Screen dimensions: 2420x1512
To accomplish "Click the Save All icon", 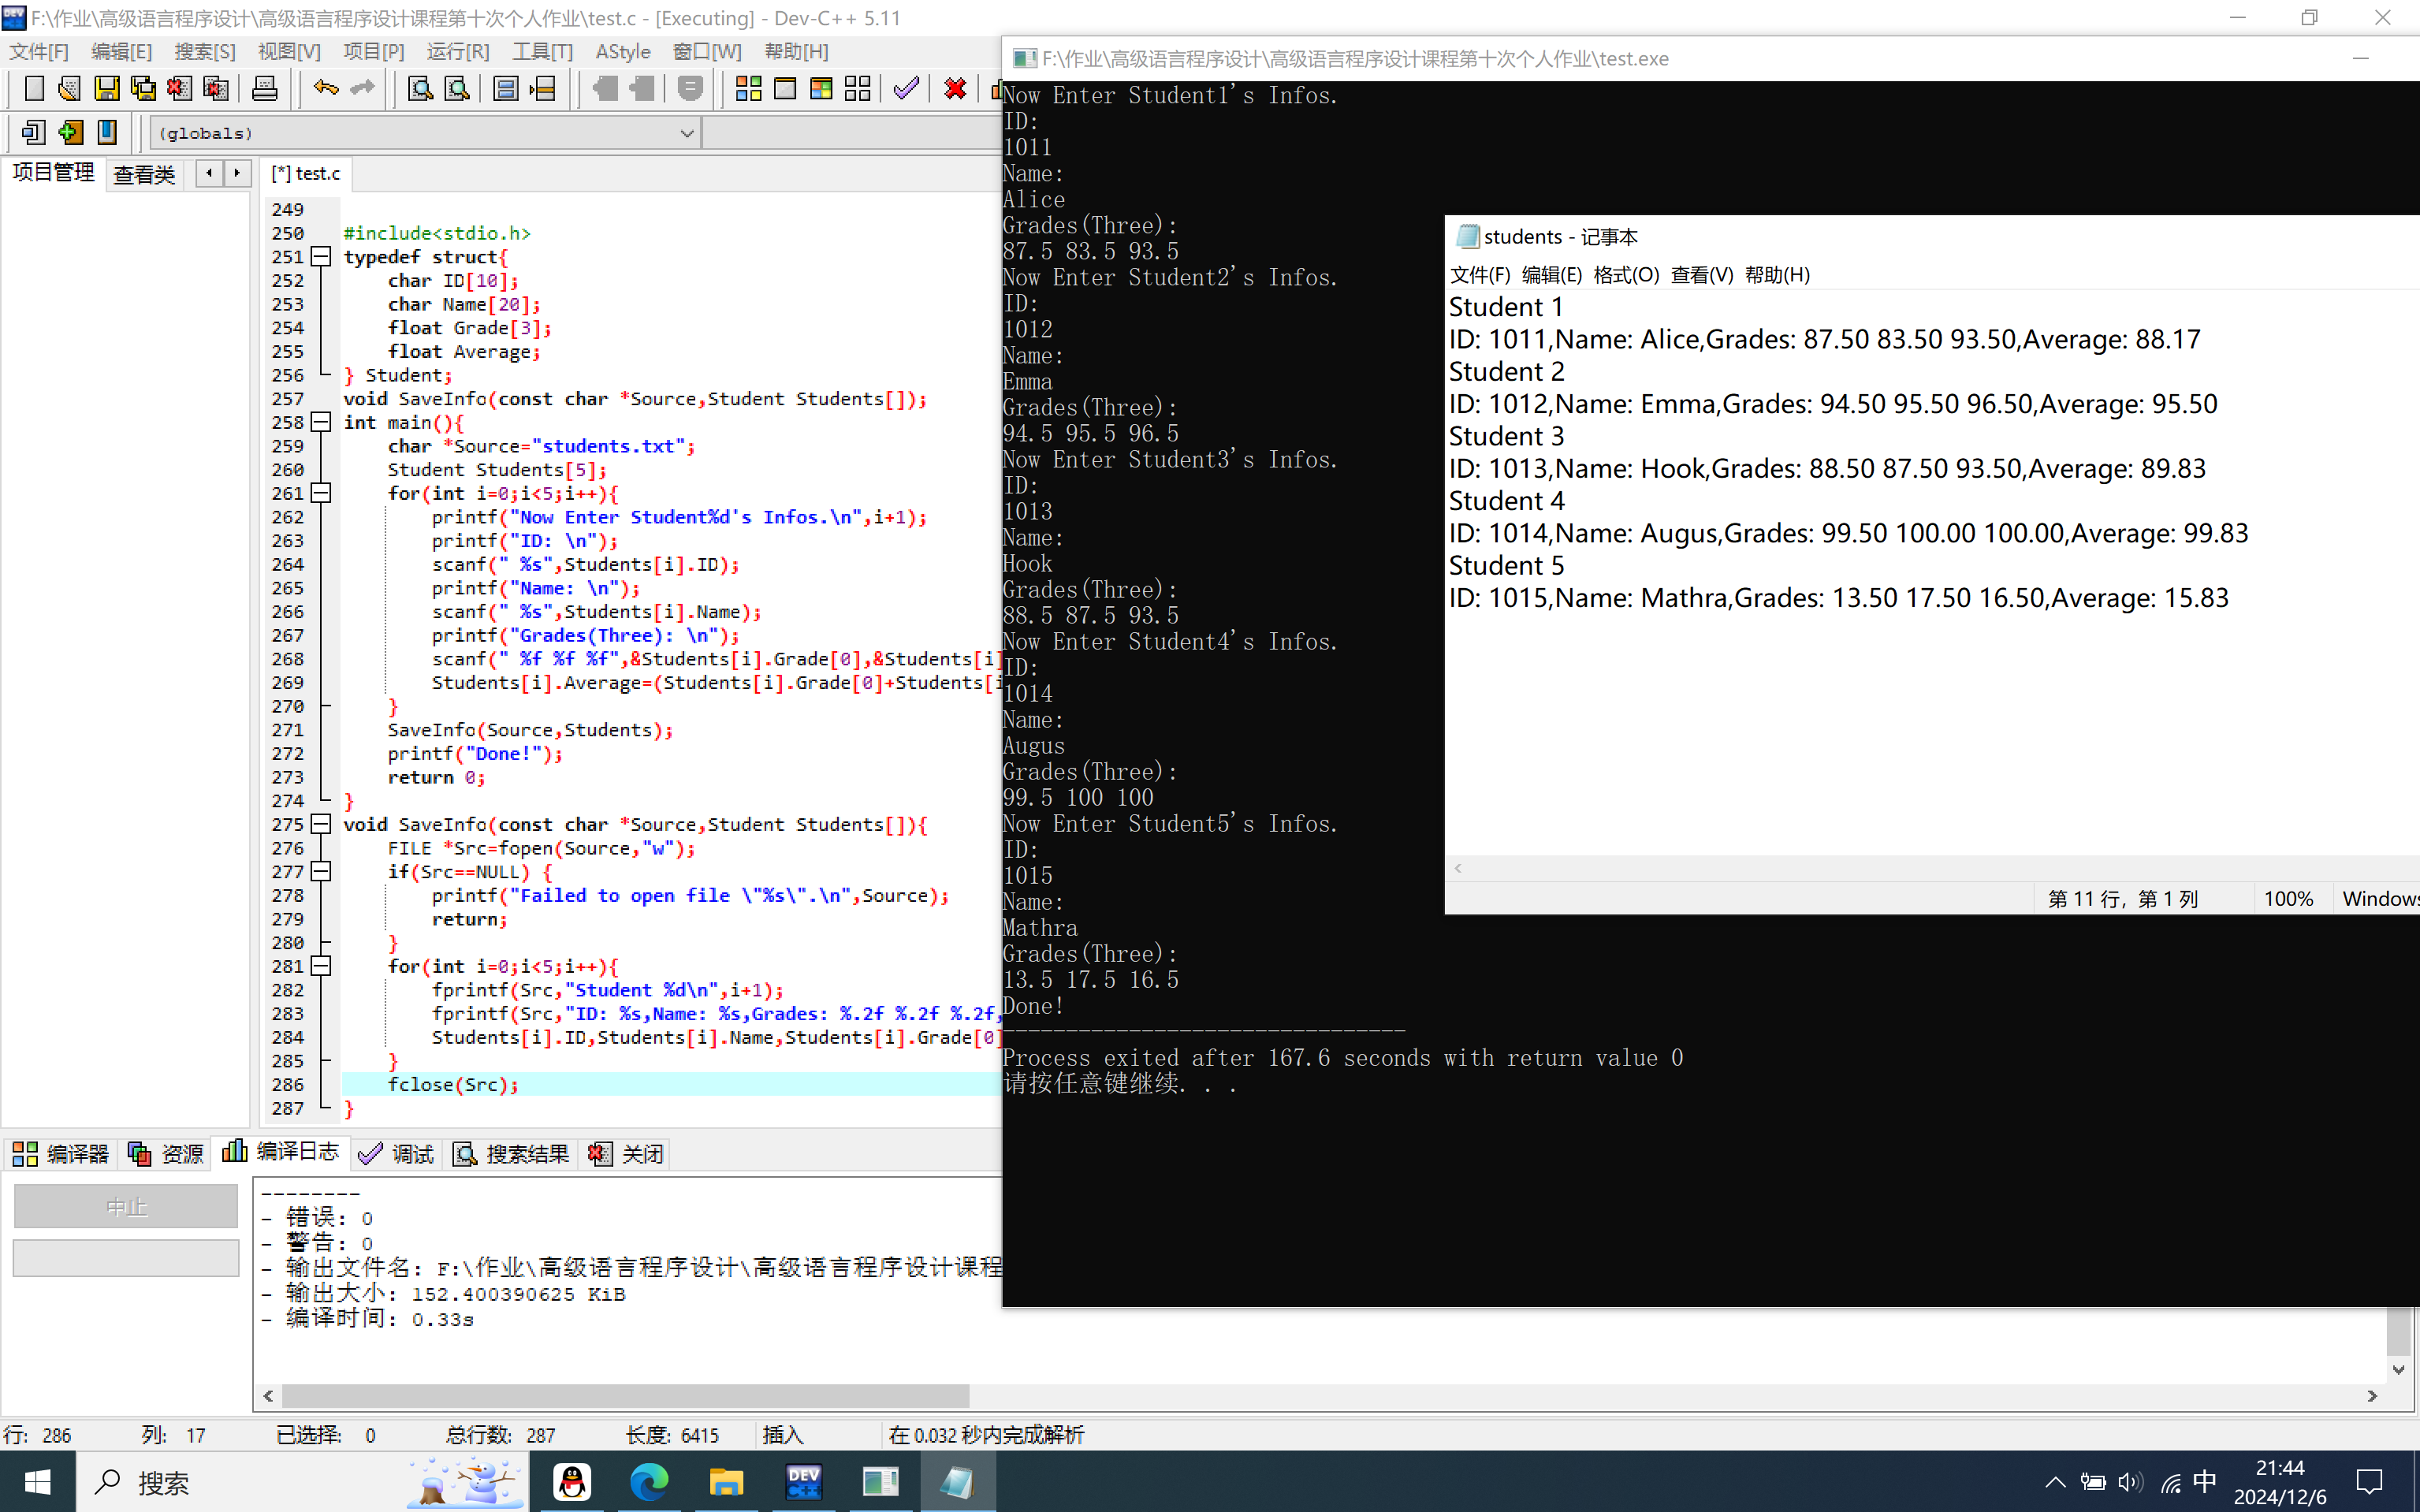I will pos(143,88).
